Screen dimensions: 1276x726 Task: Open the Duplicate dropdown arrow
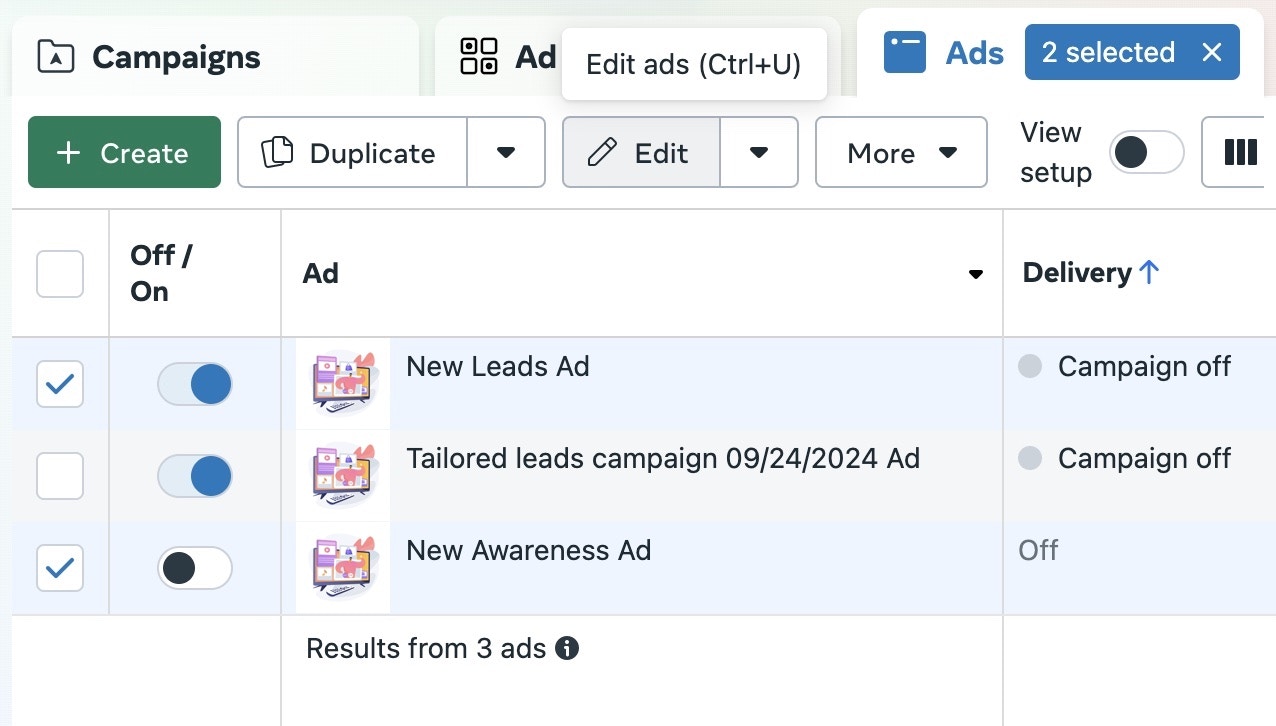[x=506, y=152]
